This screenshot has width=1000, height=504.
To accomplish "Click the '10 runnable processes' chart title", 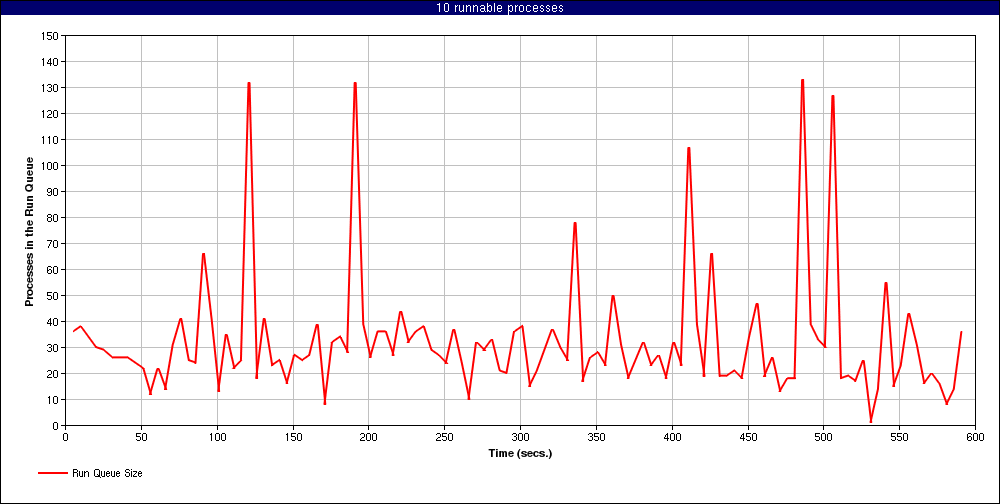I will (x=499, y=8).
